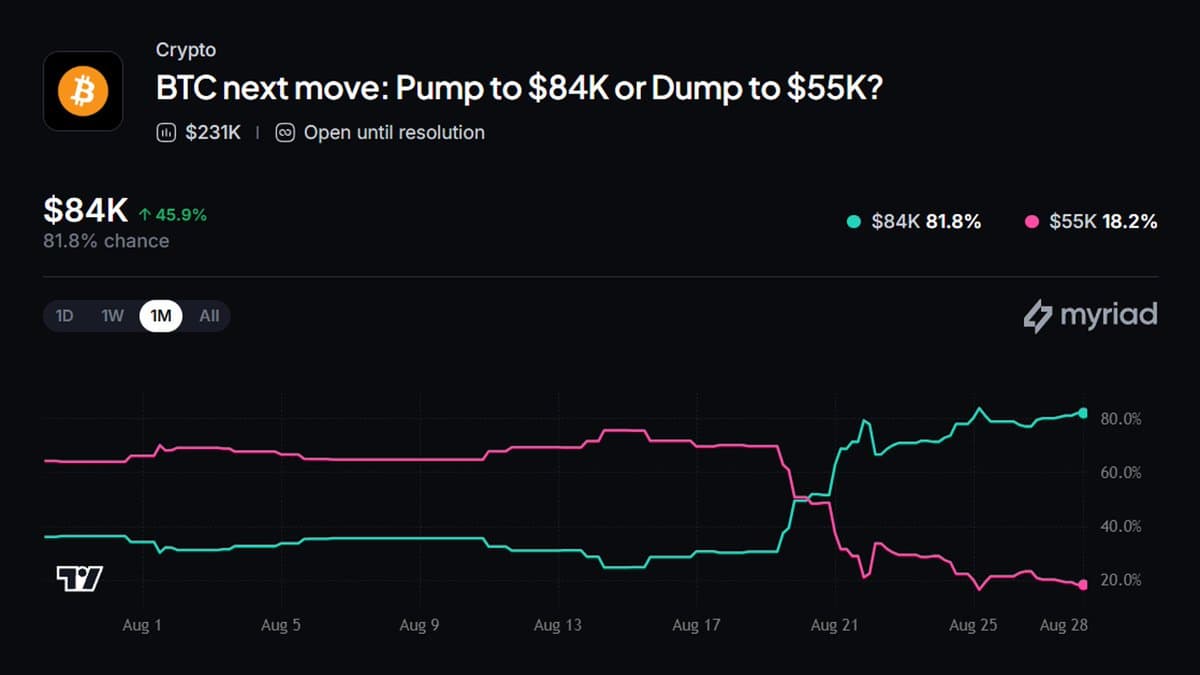Click the market title about BTC next move
This screenshot has width=1200, height=675.
coord(520,88)
